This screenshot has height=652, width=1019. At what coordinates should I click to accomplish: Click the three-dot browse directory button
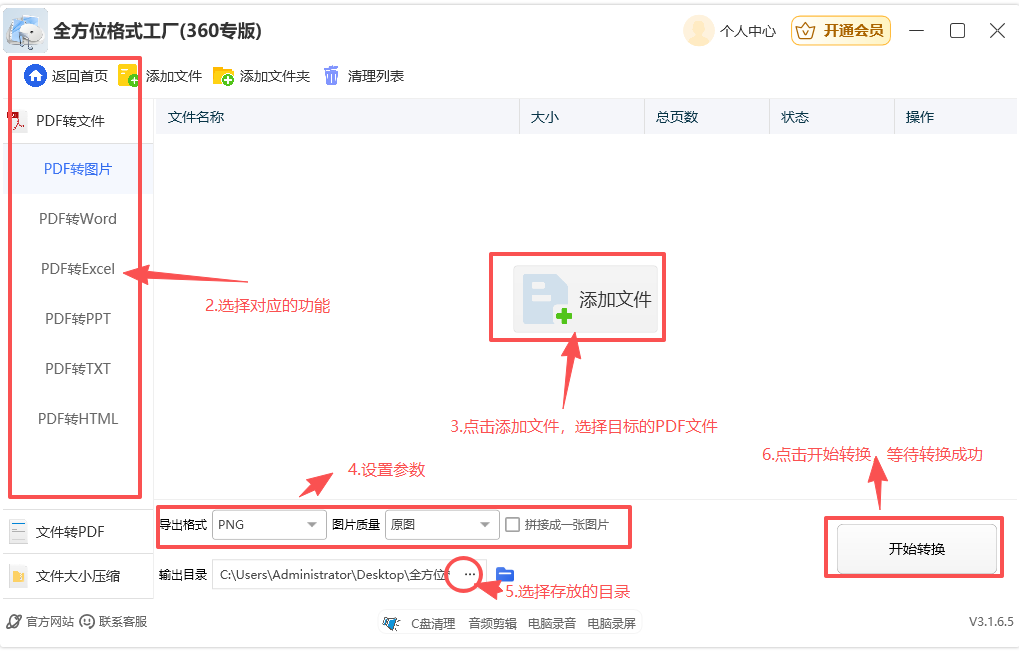point(470,574)
